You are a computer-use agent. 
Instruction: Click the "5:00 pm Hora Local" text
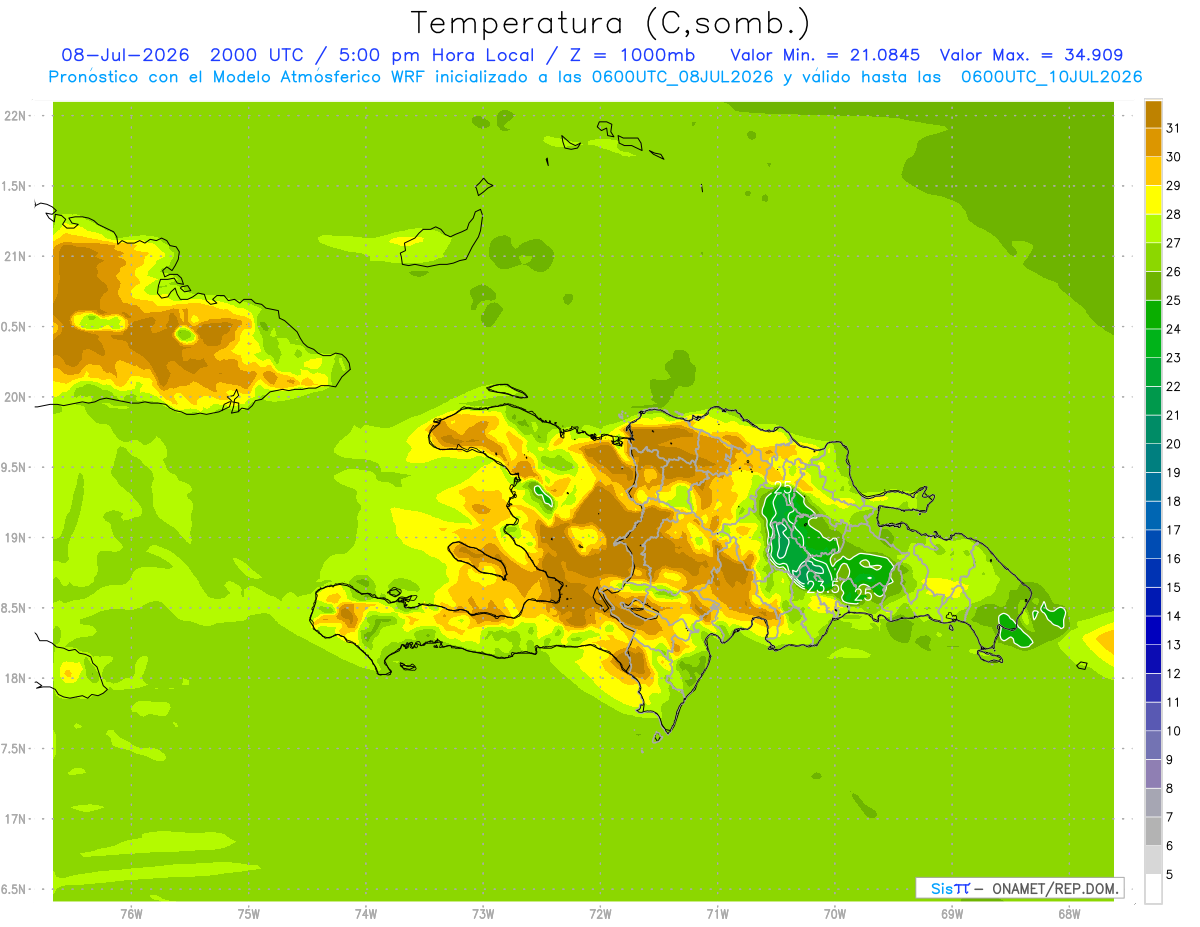[437, 55]
